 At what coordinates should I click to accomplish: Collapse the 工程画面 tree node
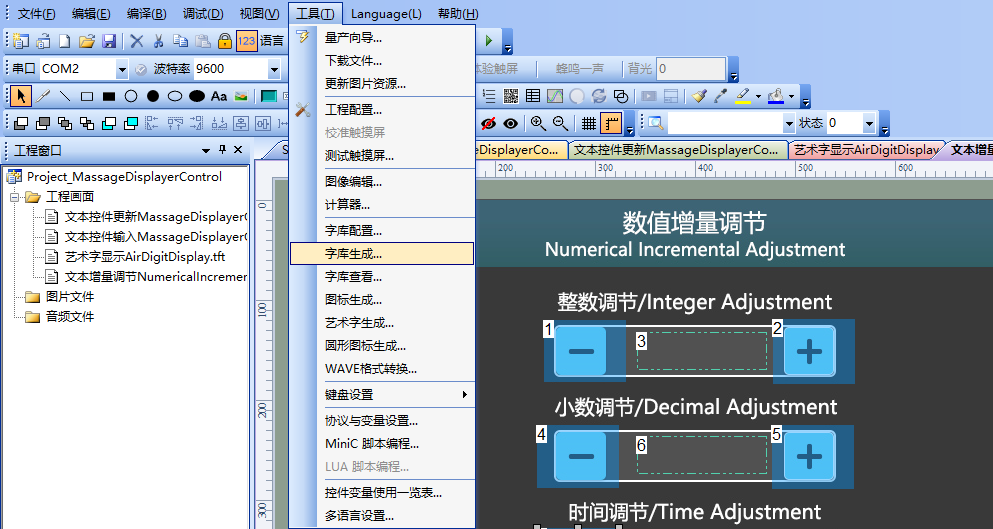click(x=15, y=197)
